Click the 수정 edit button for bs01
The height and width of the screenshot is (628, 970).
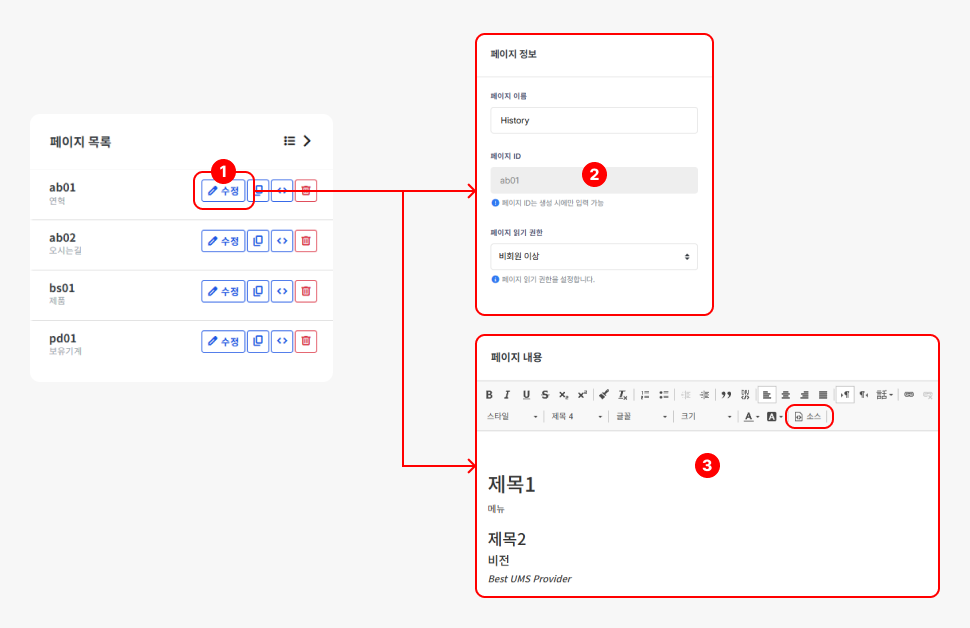223,291
